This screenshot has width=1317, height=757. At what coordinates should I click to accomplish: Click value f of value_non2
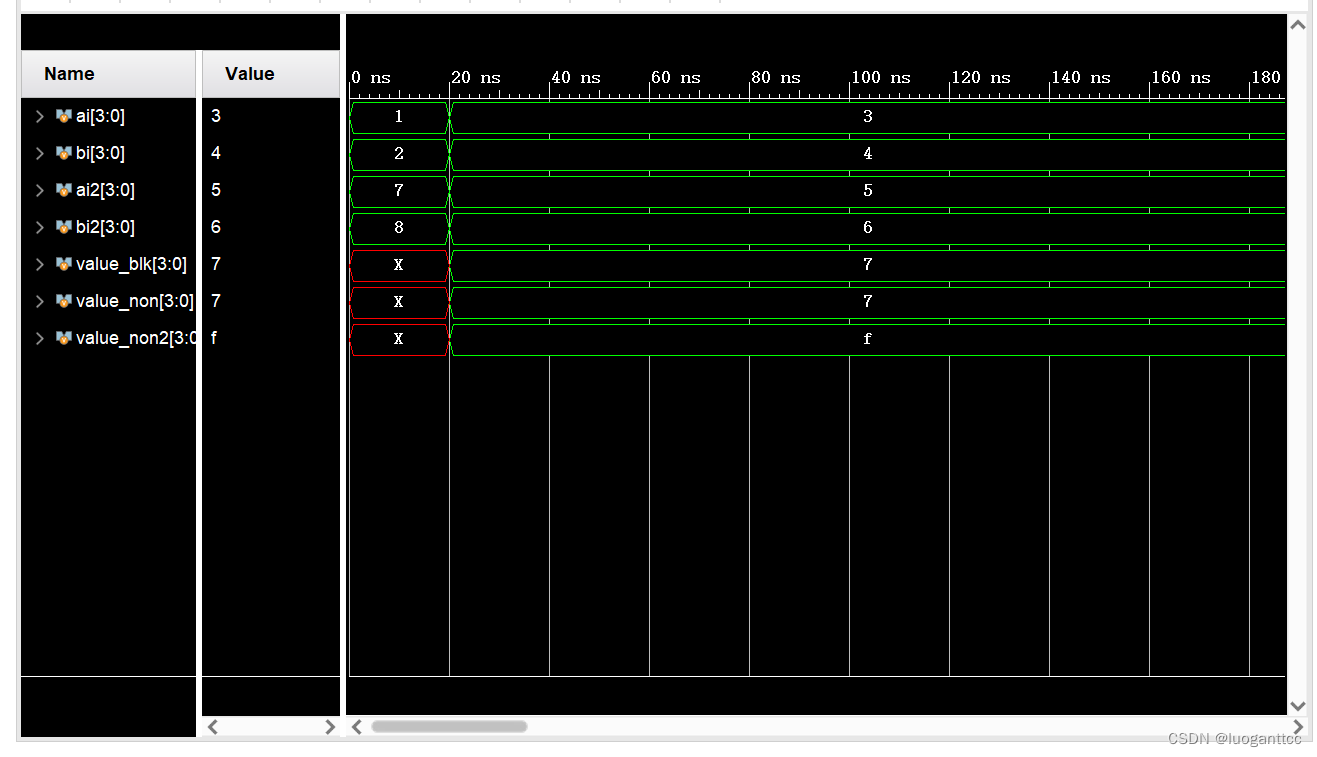[214, 338]
